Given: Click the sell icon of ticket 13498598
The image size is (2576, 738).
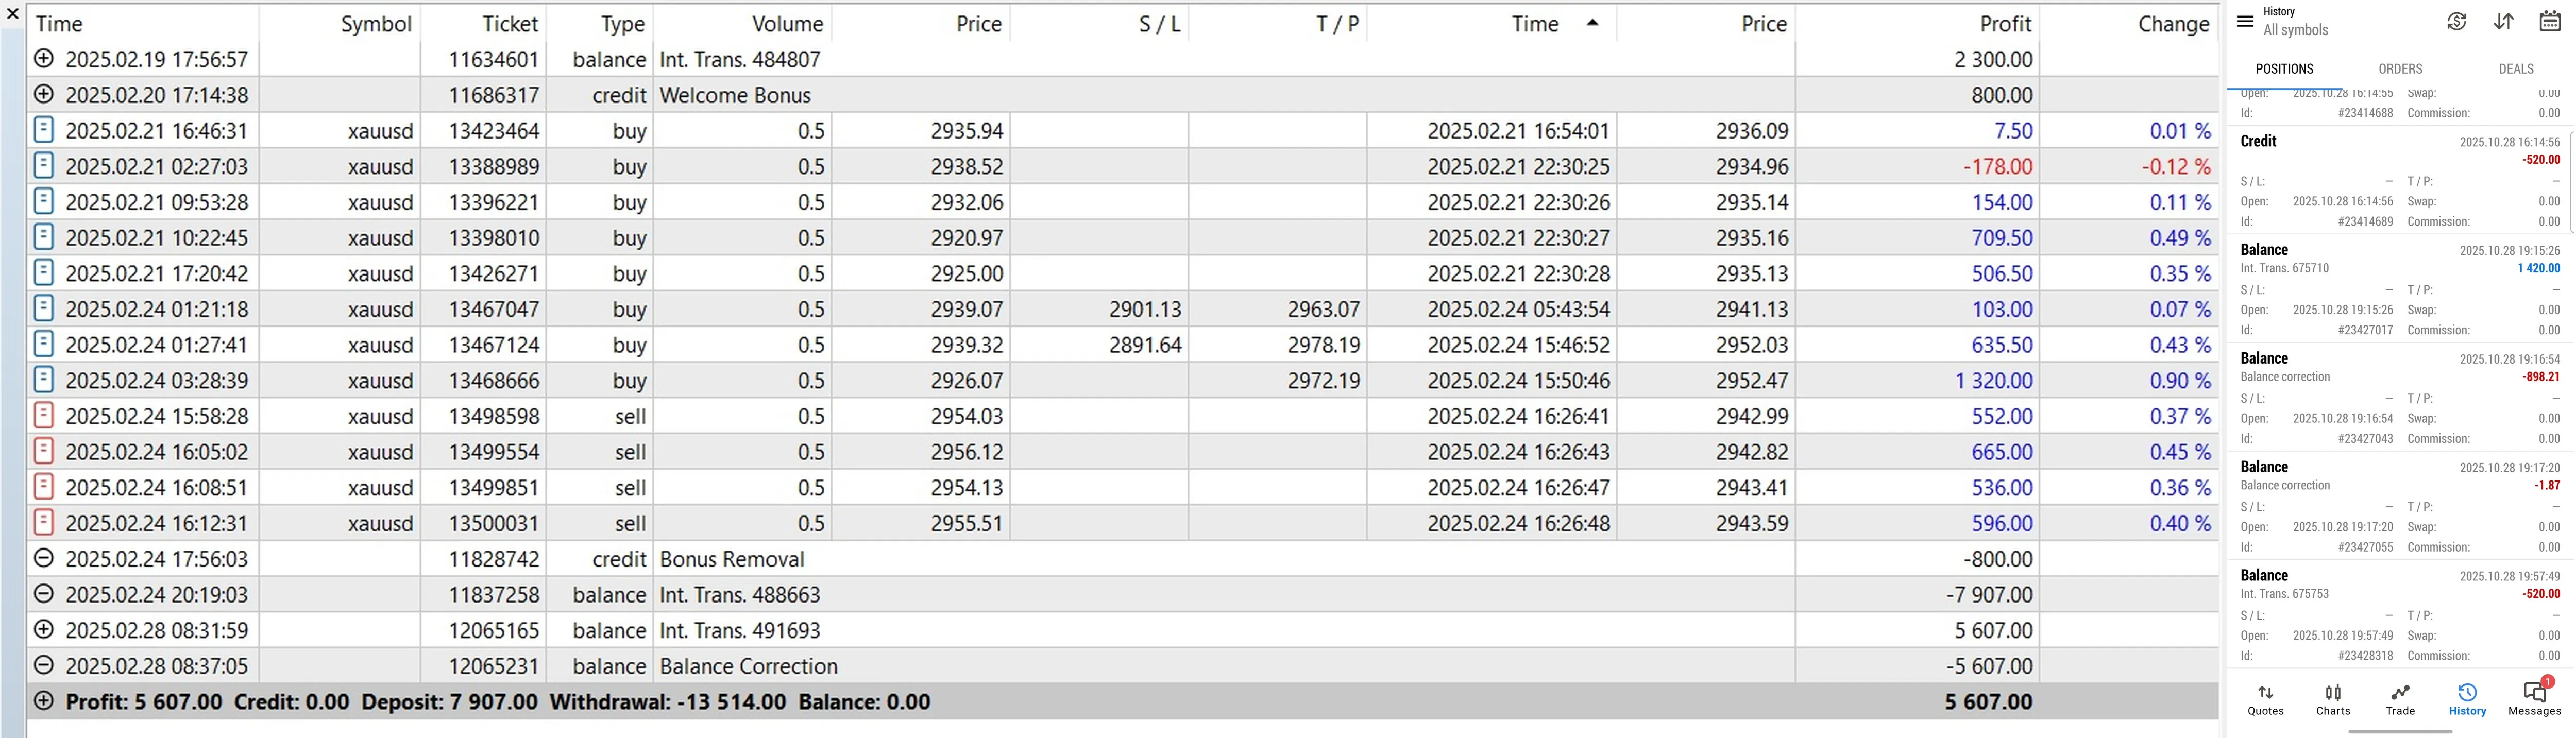Looking at the screenshot, I should [43, 415].
